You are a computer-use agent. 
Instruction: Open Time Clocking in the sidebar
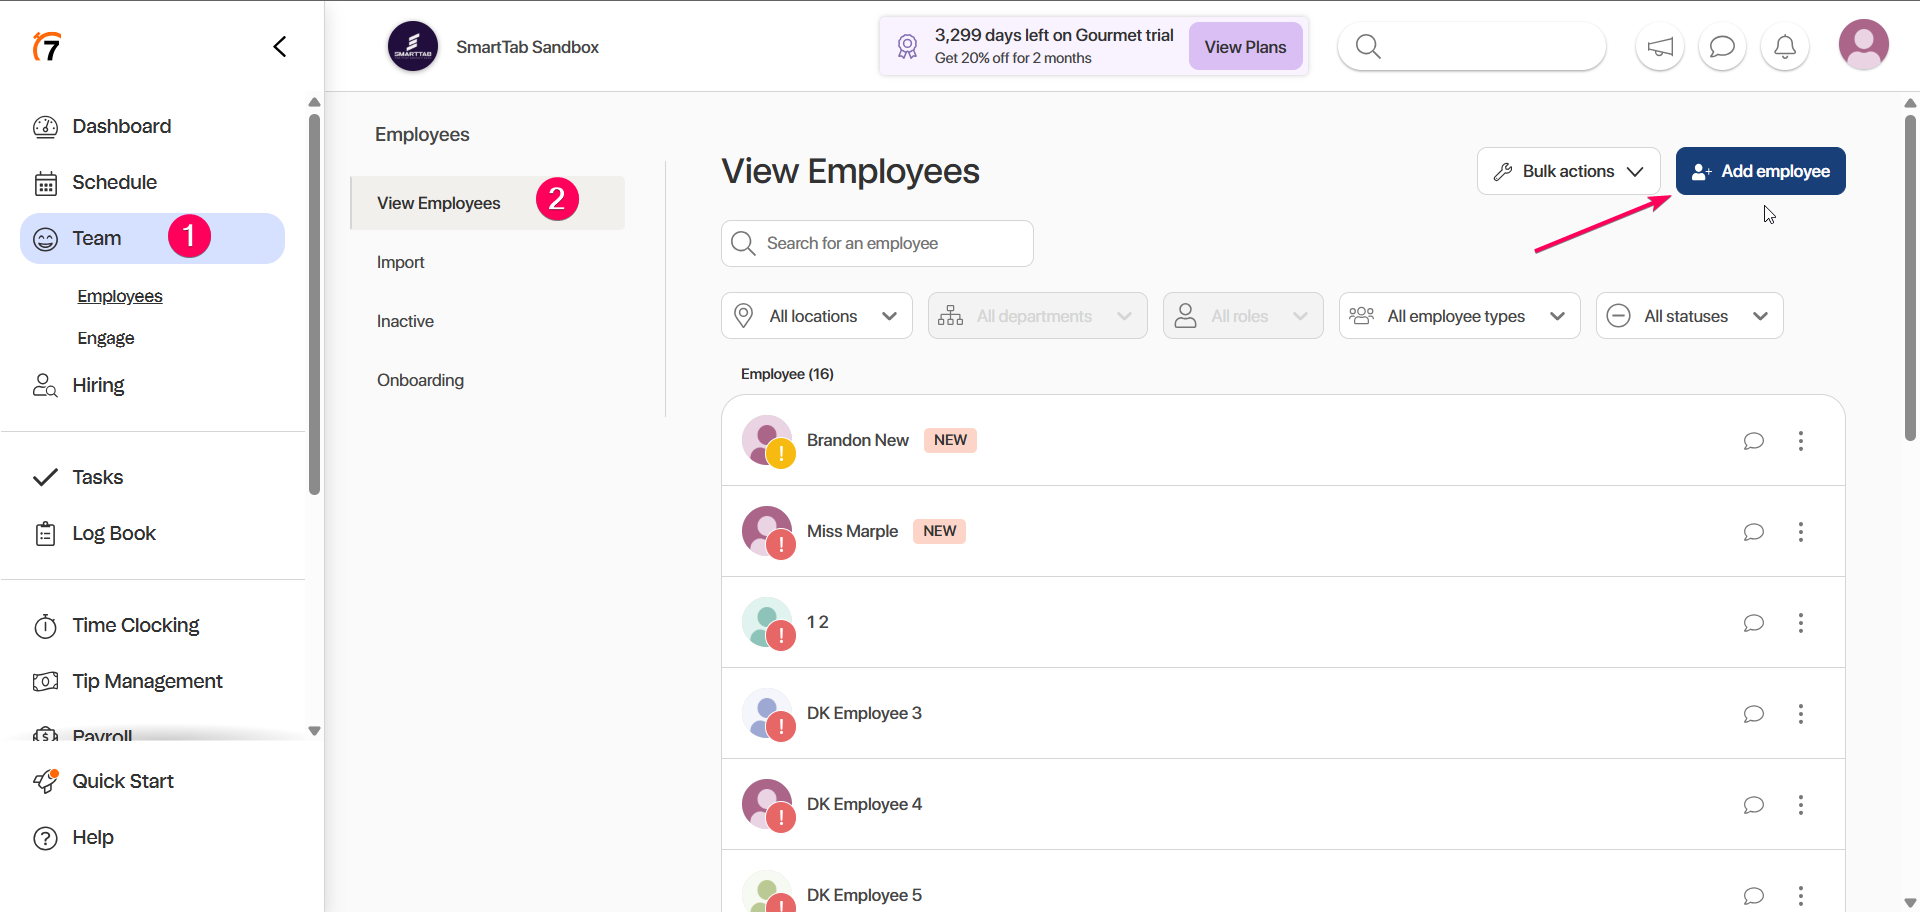coord(135,625)
